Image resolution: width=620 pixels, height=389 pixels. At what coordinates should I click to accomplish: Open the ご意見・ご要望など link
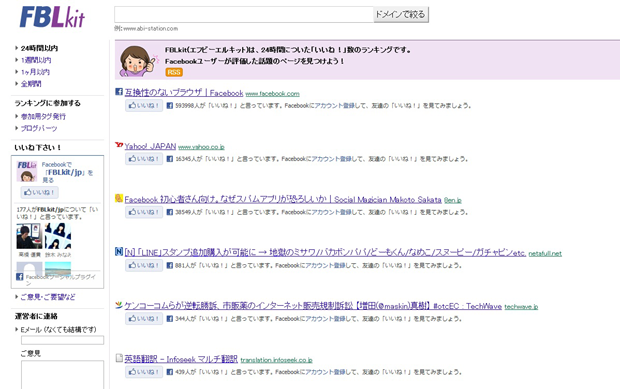[48, 297]
